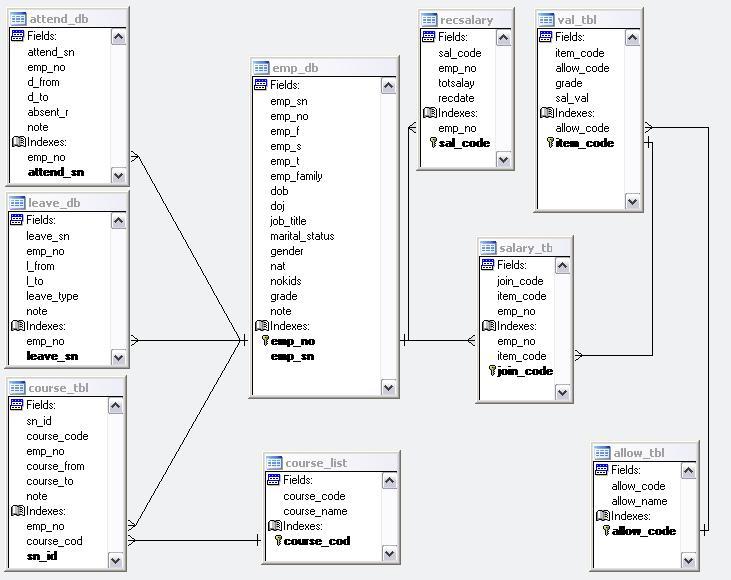Click the scroll-up arrow in course_tbl
Viewport: 731px width, 580px height.
point(115,406)
